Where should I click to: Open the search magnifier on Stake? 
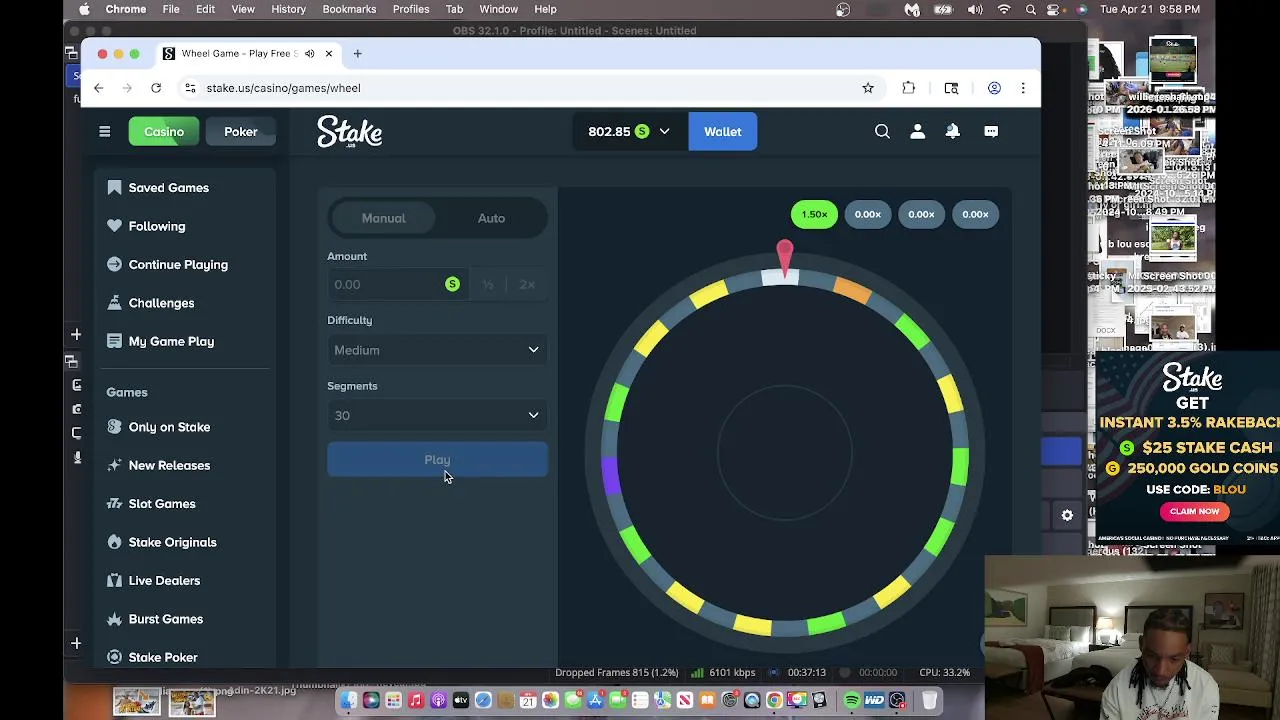(882, 131)
